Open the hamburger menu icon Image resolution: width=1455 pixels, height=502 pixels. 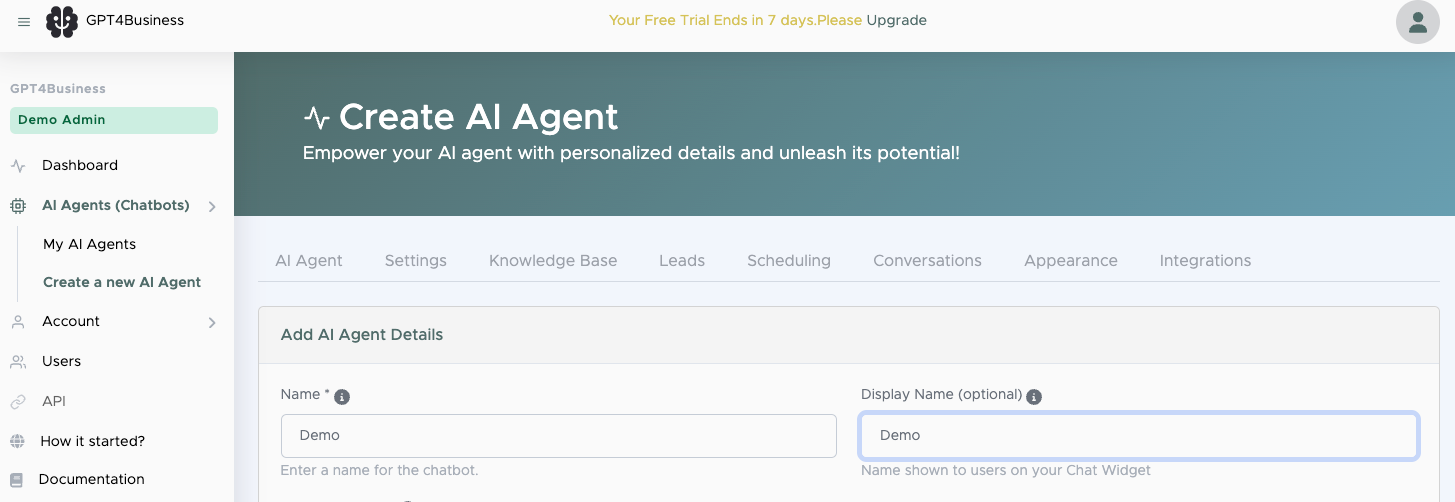(24, 22)
